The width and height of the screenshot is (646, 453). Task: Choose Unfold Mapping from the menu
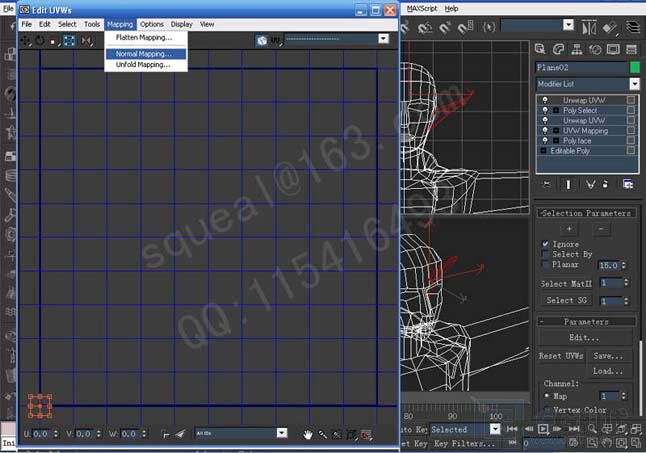tap(143, 64)
